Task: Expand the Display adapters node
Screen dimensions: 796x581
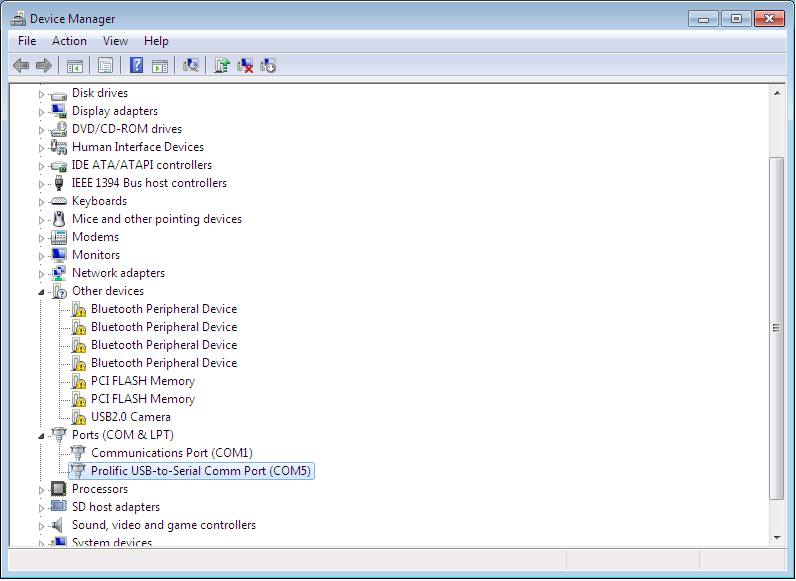Action: pos(42,112)
